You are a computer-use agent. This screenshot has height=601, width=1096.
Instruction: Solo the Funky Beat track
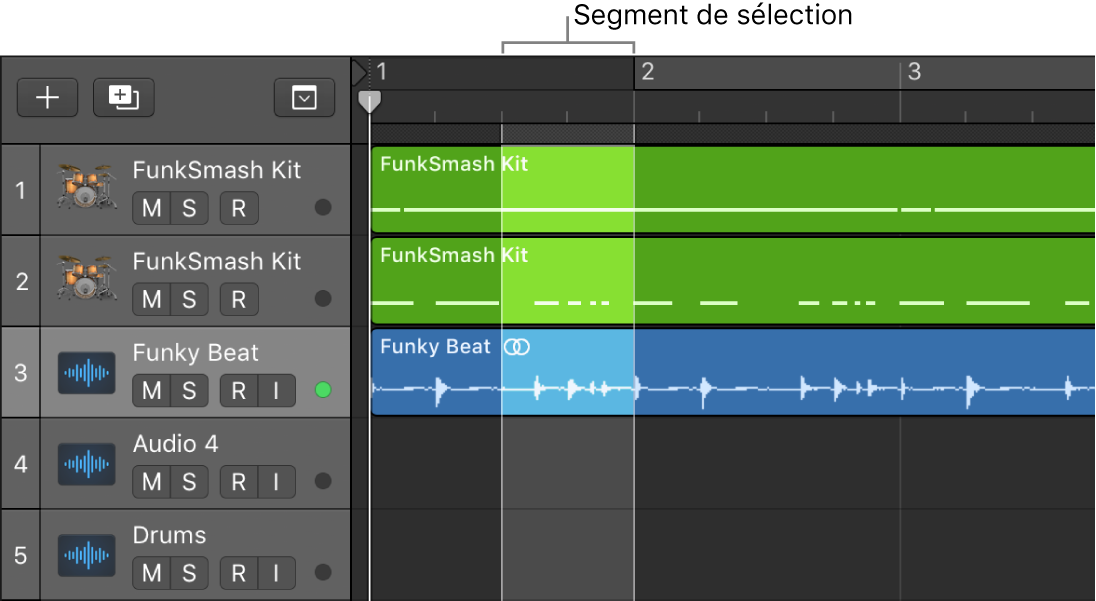pos(189,391)
